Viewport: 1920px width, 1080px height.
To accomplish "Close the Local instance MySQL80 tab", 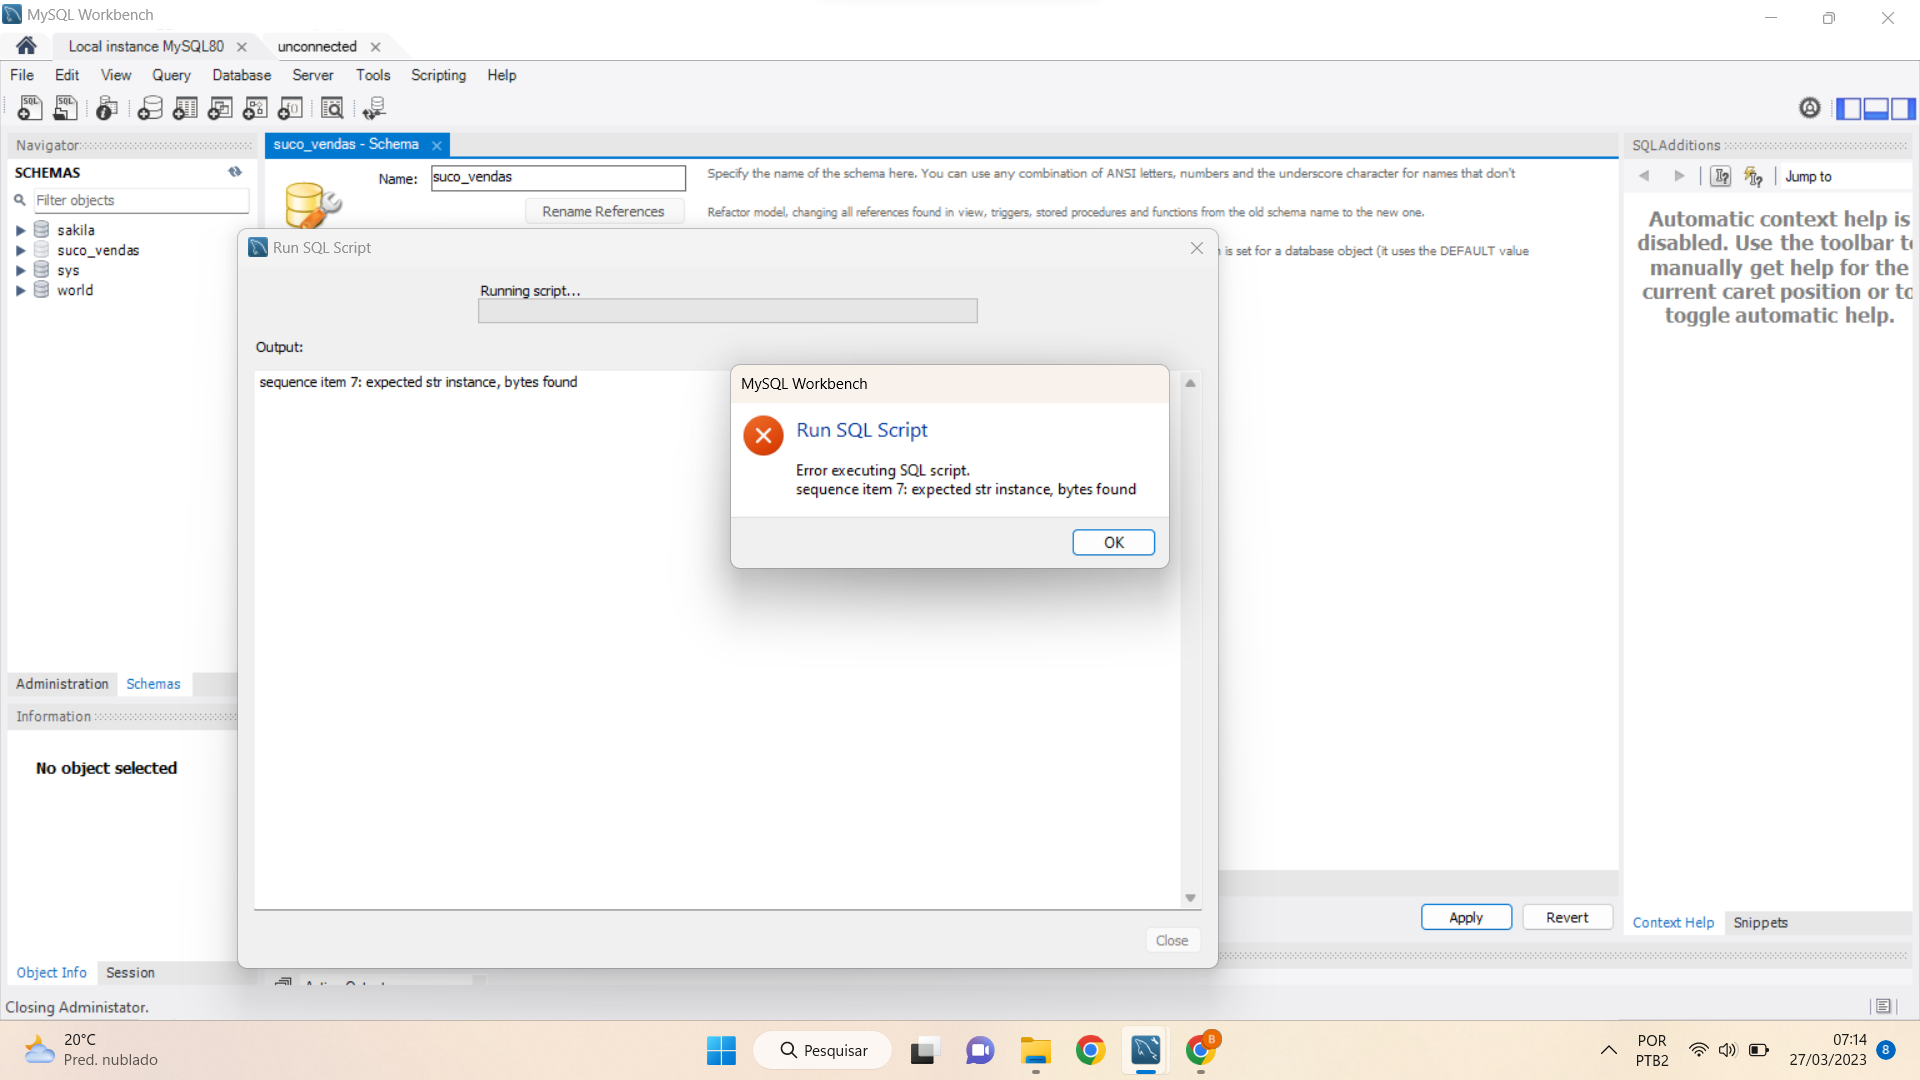I will [241, 47].
